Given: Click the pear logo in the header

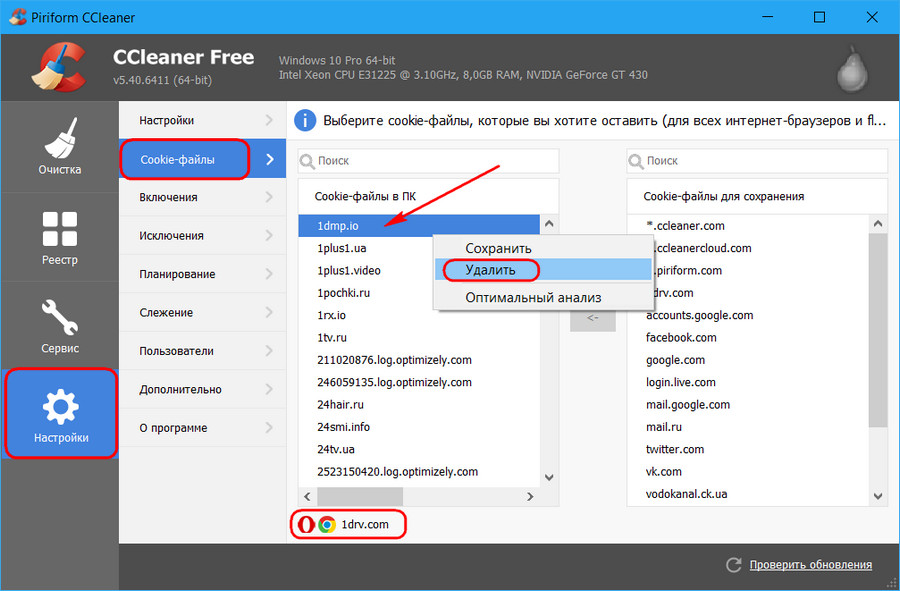Looking at the screenshot, I should pyautogui.click(x=850, y=66).
